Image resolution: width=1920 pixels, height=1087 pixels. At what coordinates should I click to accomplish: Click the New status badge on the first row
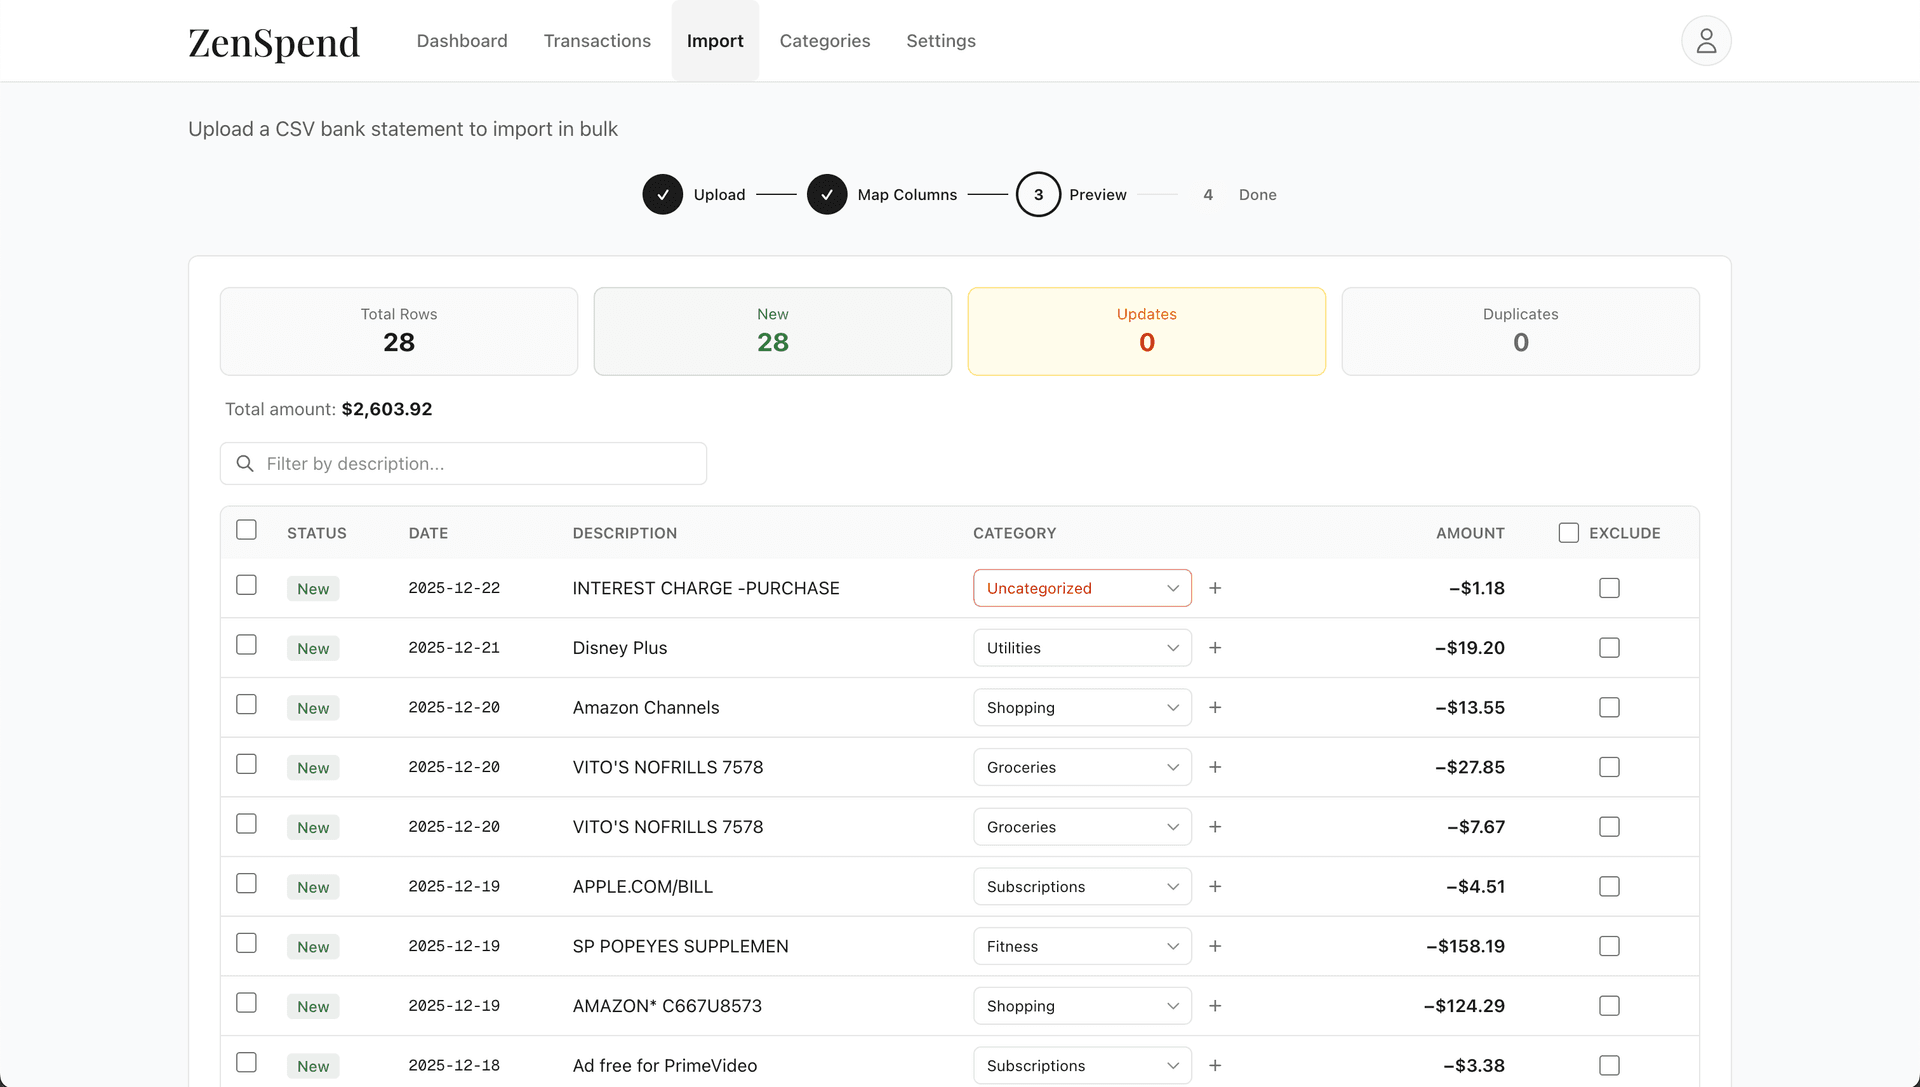[312, 588]
